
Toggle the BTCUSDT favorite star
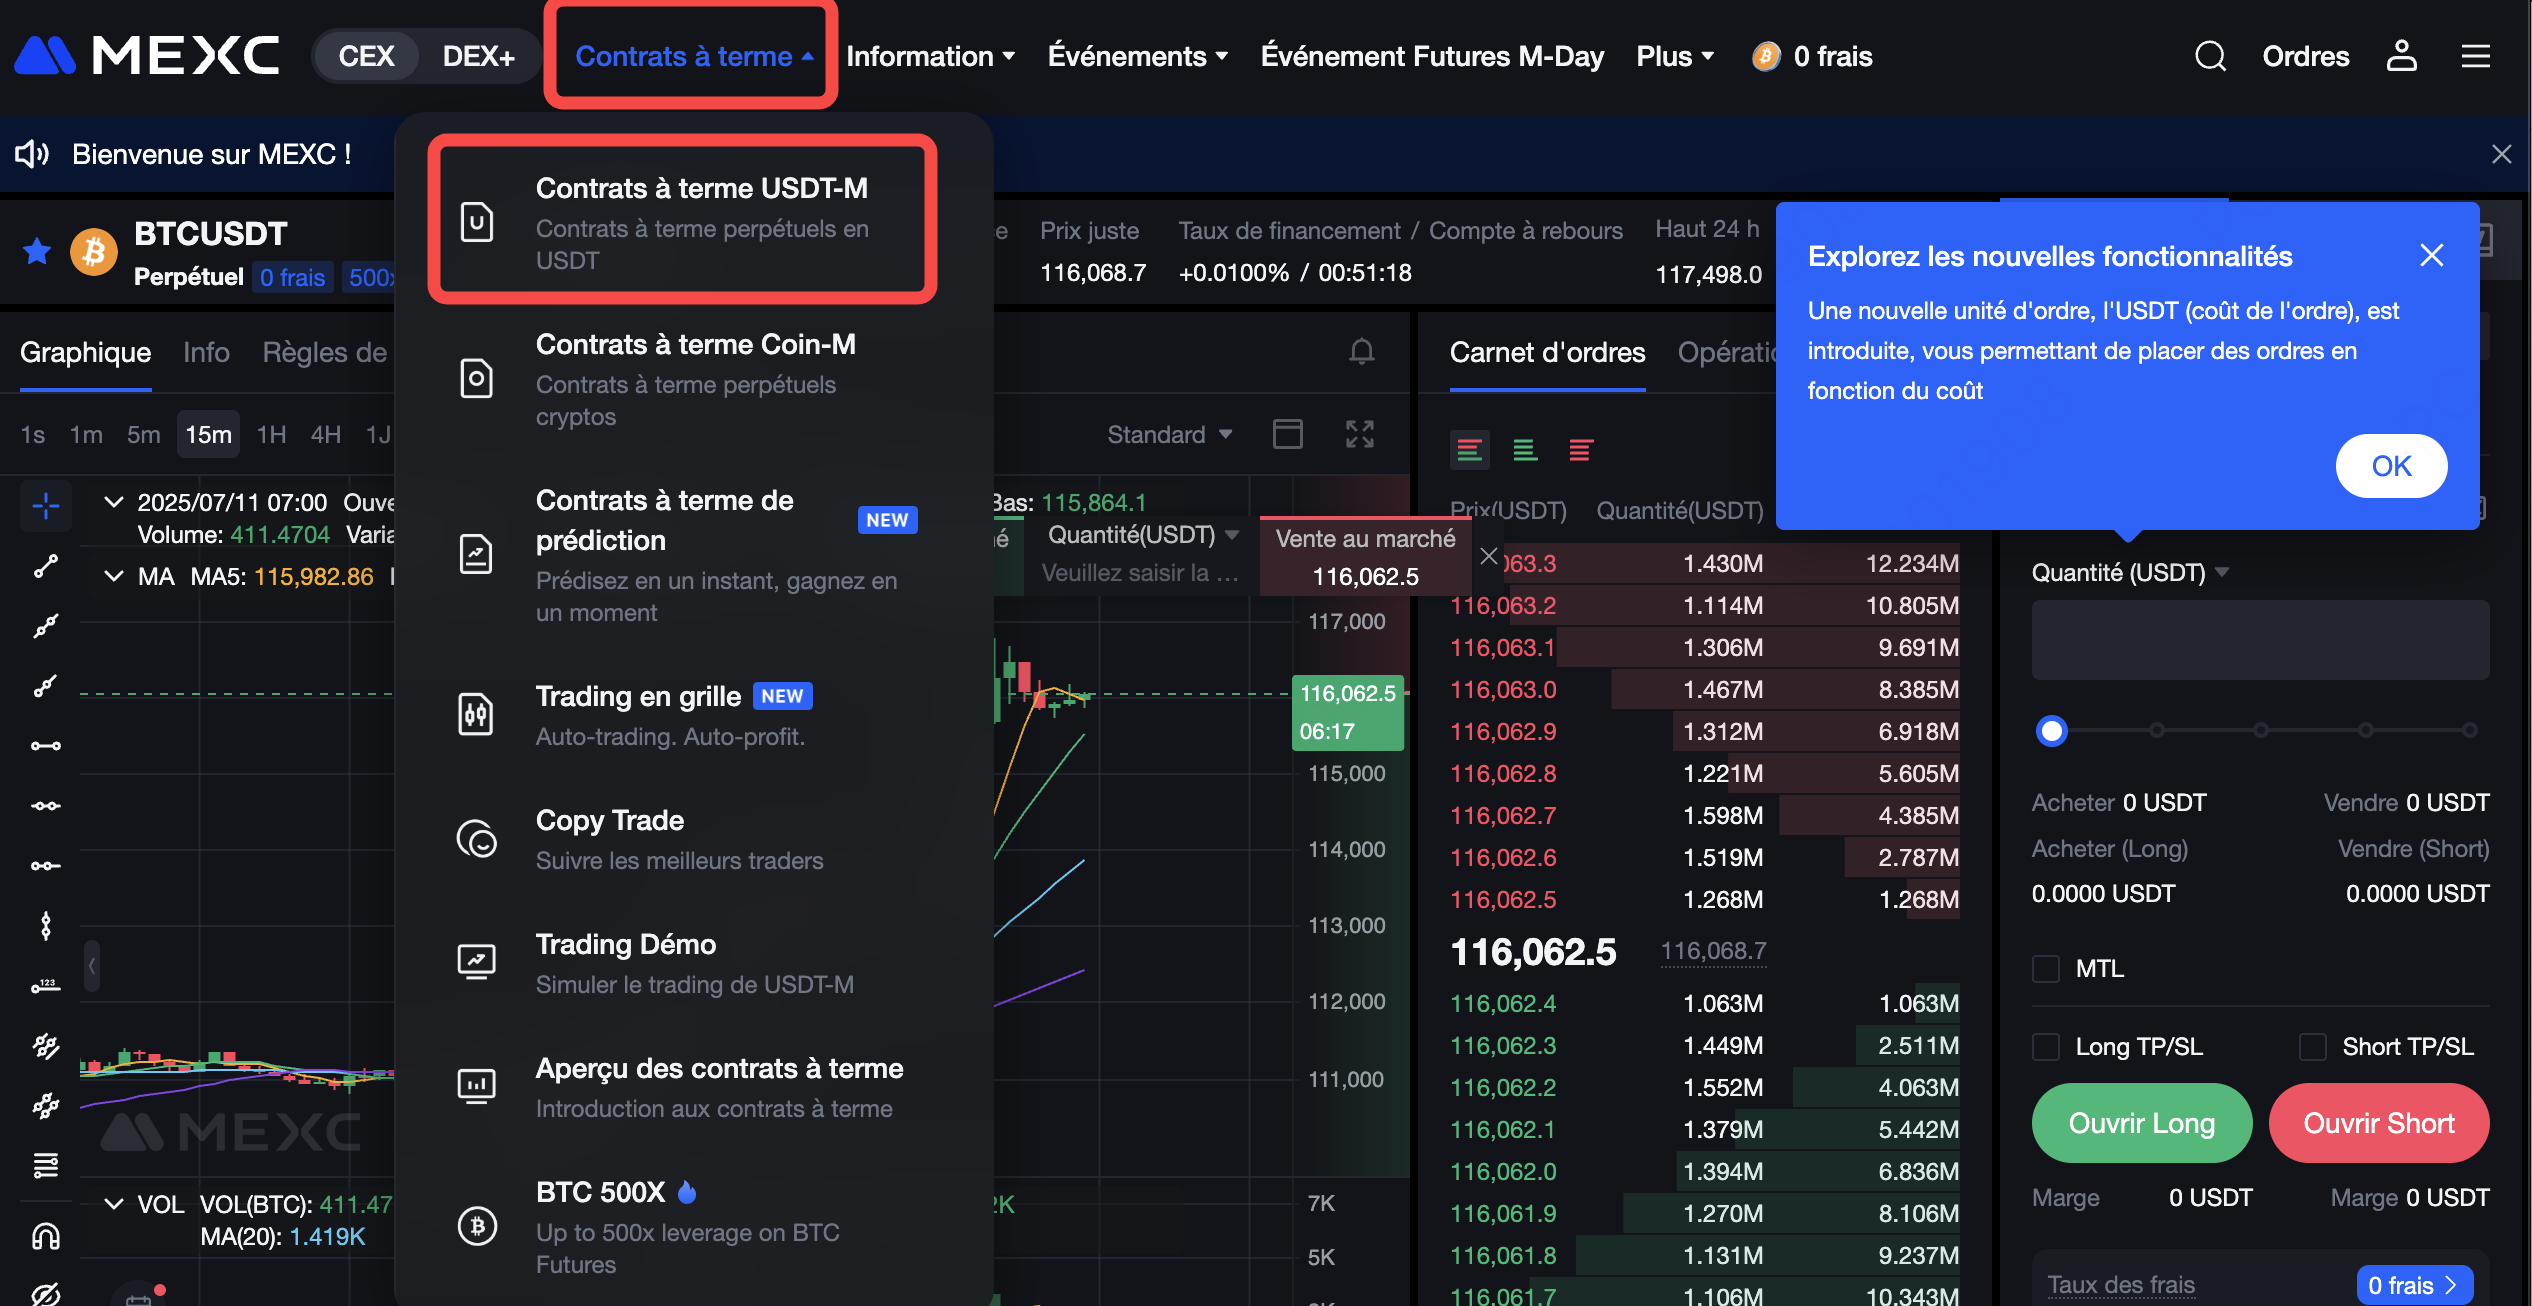[37, 251]
